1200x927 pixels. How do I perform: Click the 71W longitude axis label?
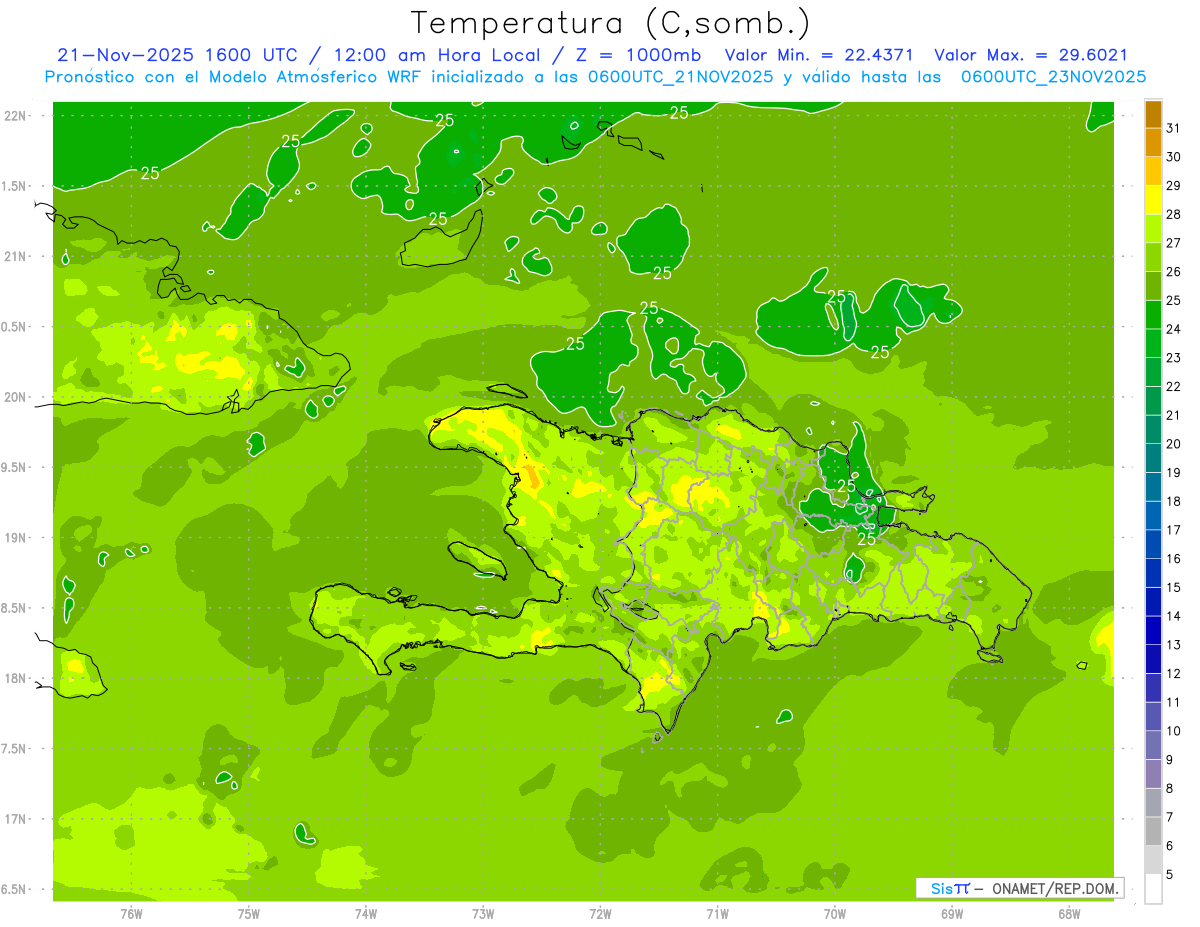(x=717, y=914)
